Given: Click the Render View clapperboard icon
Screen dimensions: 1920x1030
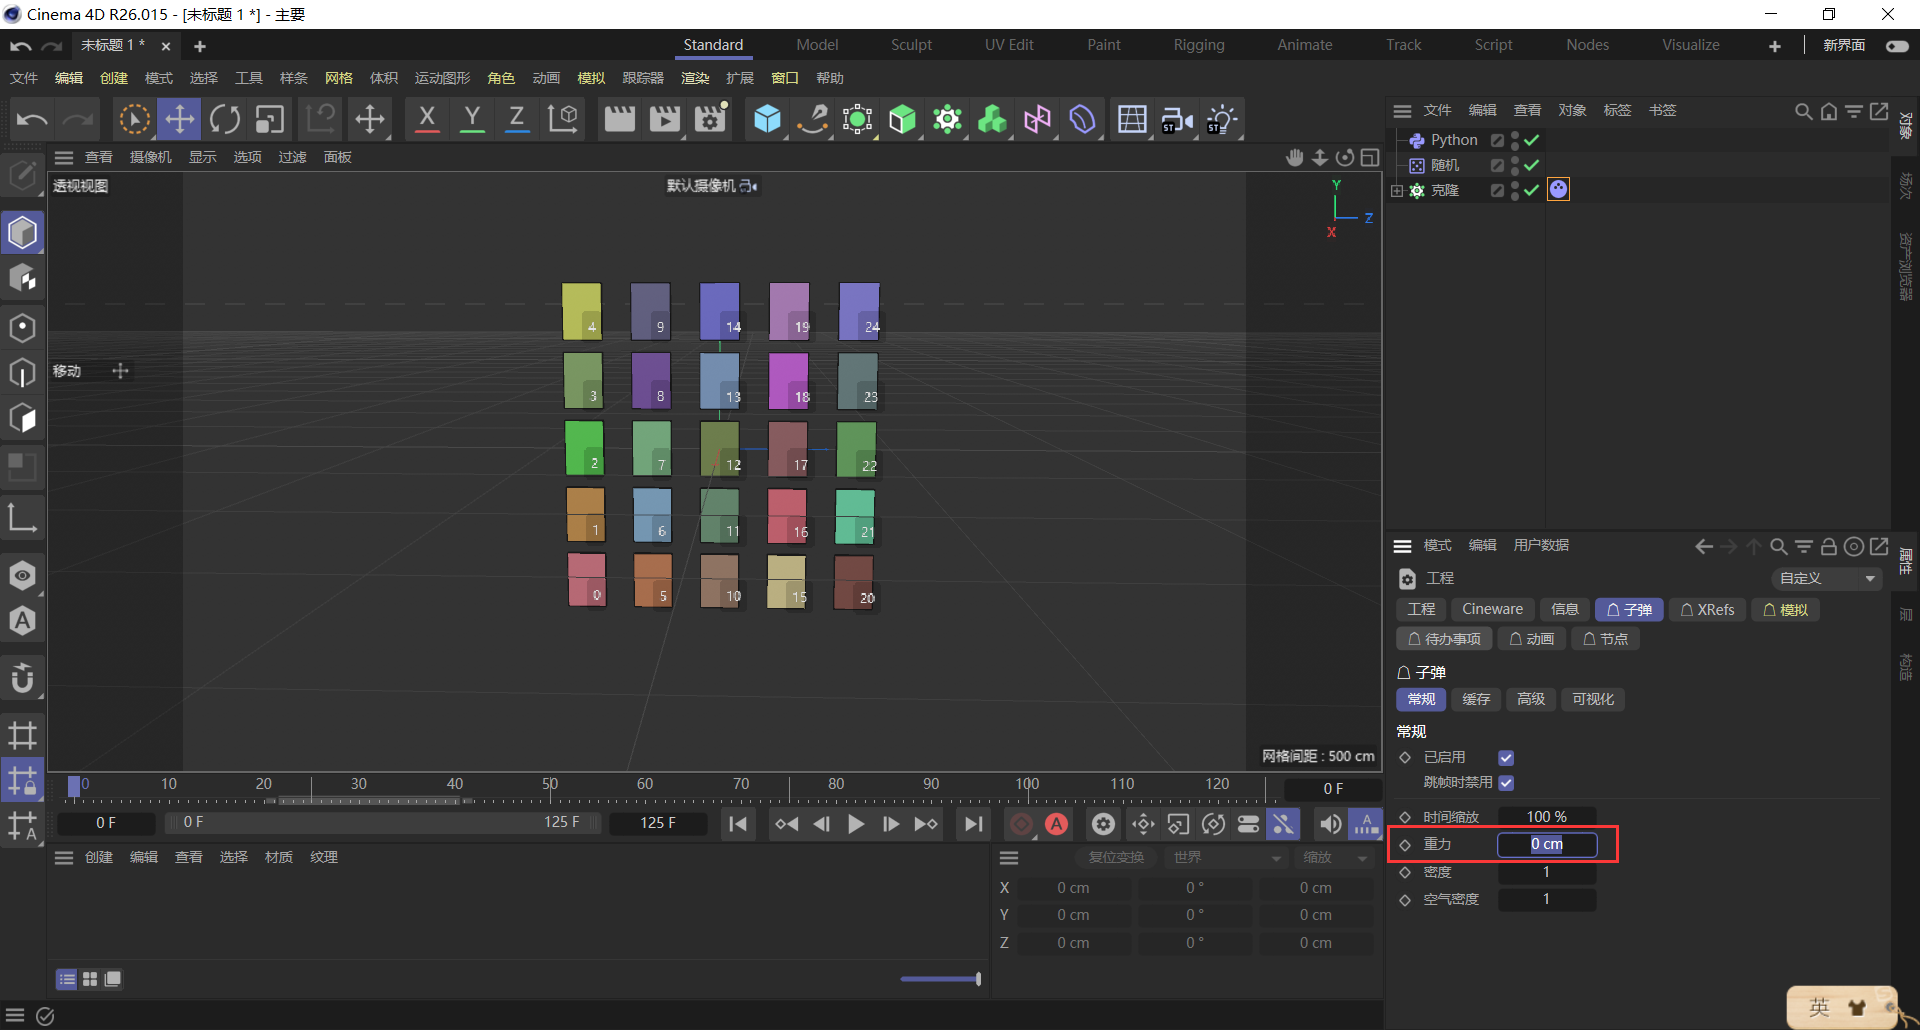Looking at the screenshot, I should 620,119.
